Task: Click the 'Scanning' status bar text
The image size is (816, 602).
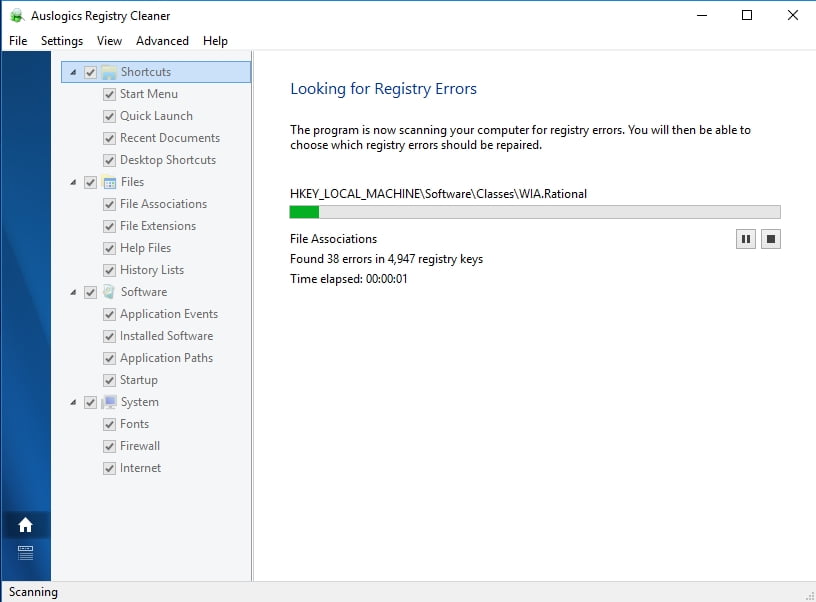Action: pos(33,592)
